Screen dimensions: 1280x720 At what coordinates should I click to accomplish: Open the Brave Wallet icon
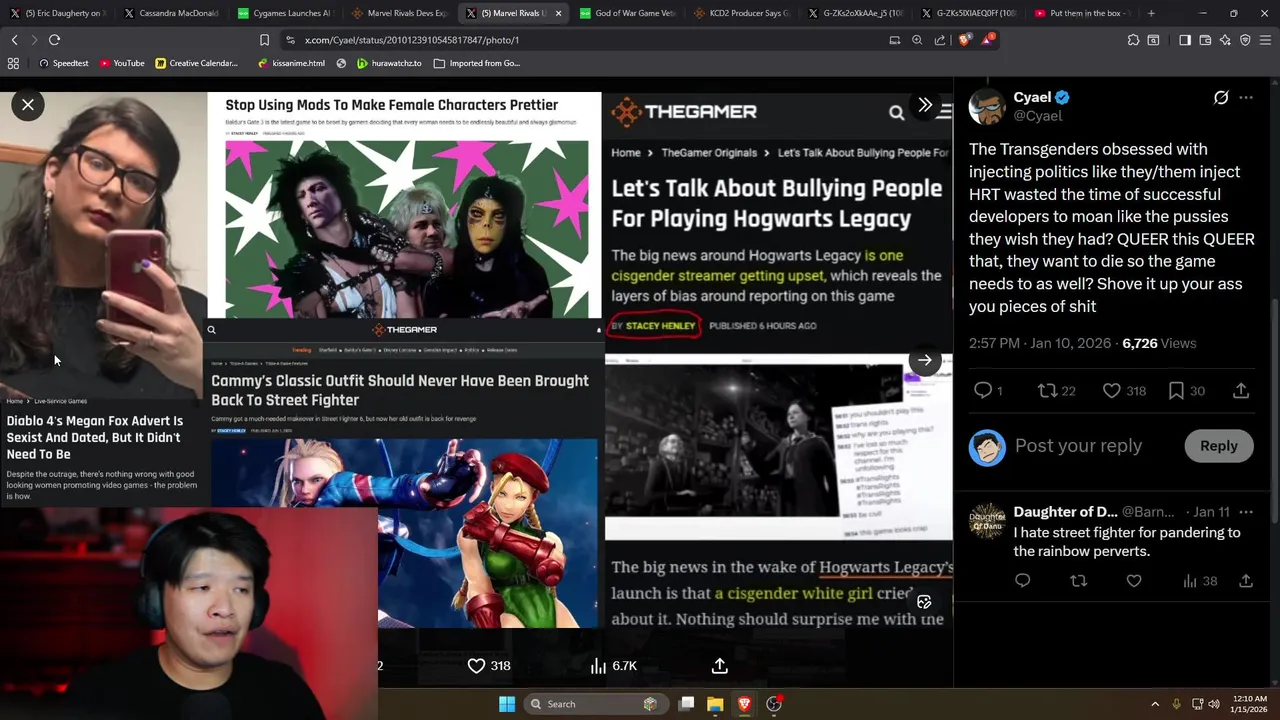pos(1205,40)
